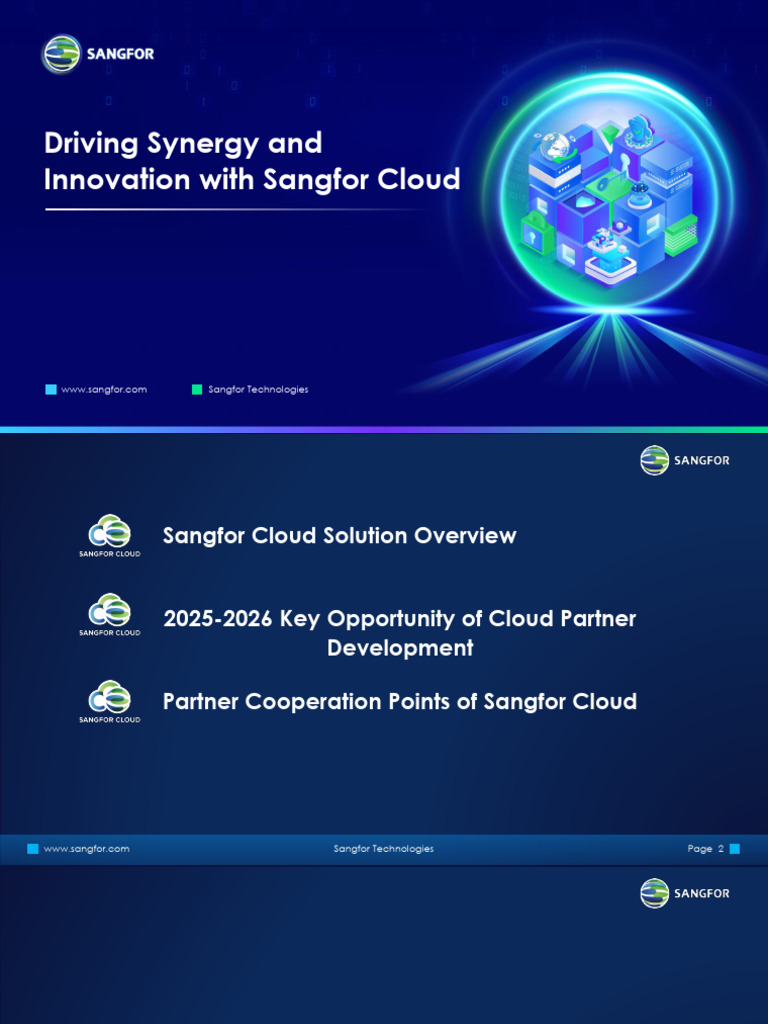Click Sangfor Cloud icon beside Partner Cooperation Points
This screenshot has height=1024, width=768.
click(110, 701)
